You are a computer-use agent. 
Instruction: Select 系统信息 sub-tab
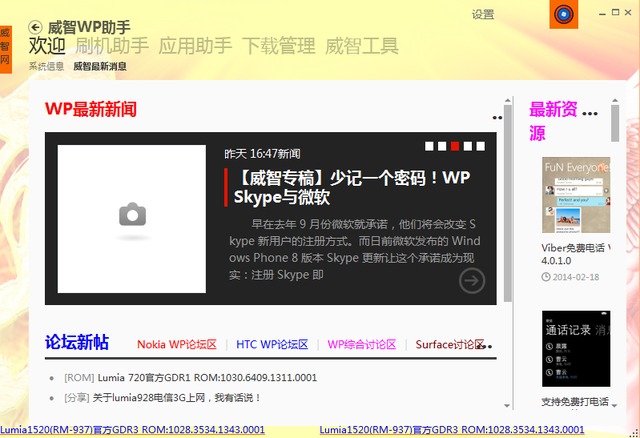coord(46,66)
